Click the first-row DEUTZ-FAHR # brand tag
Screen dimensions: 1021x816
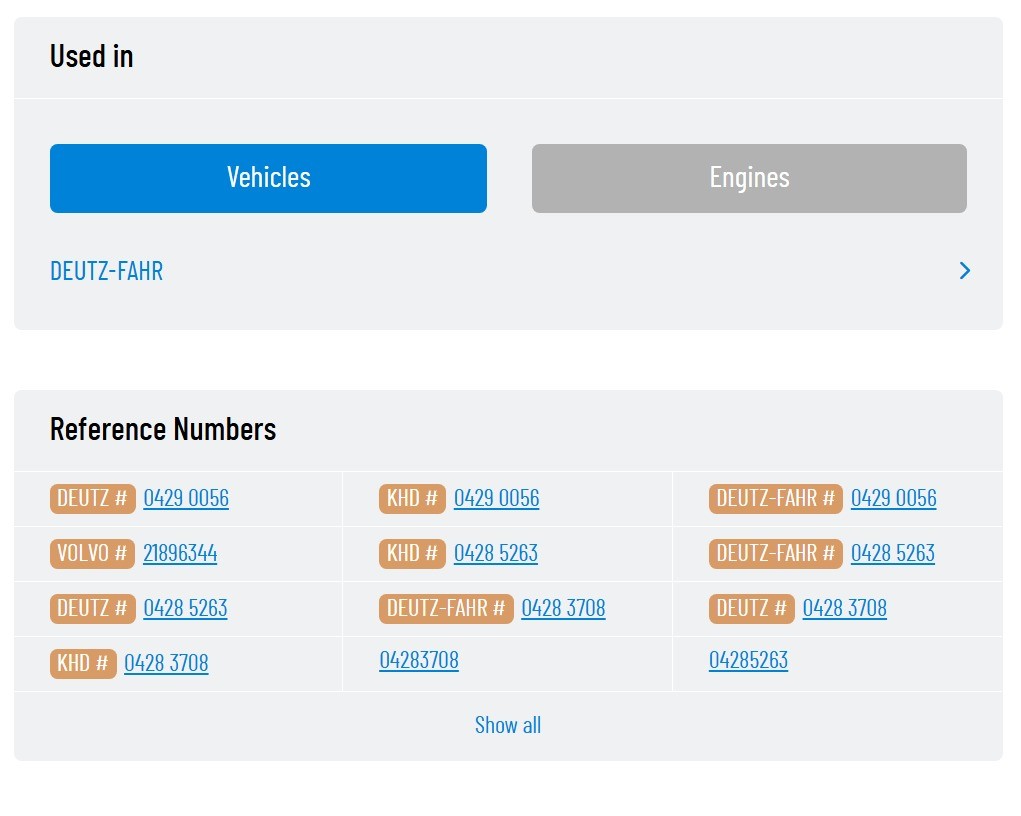pyautogui.click(x=776, y=498)
